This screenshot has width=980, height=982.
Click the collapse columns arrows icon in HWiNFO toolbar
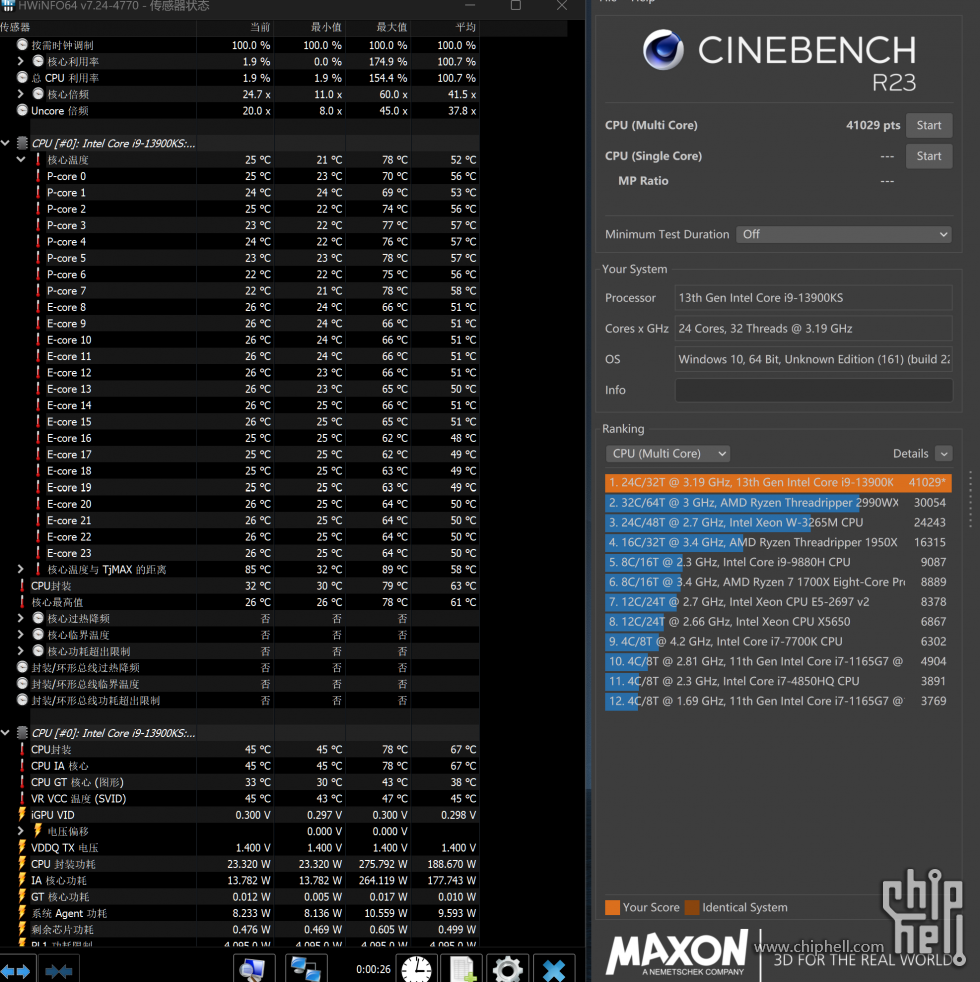(x=59, y=971)
